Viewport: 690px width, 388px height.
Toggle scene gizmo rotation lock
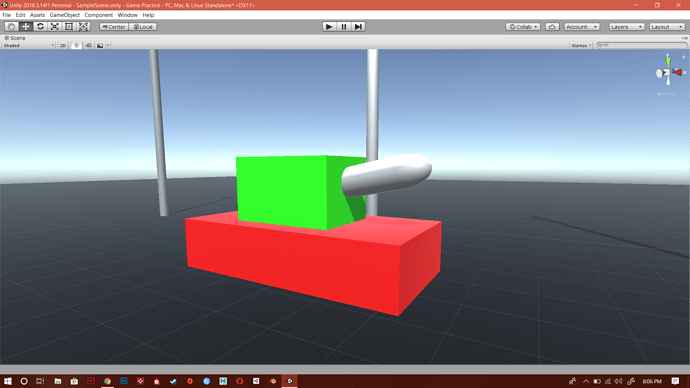pyautogui.click(x=683, y=57)
